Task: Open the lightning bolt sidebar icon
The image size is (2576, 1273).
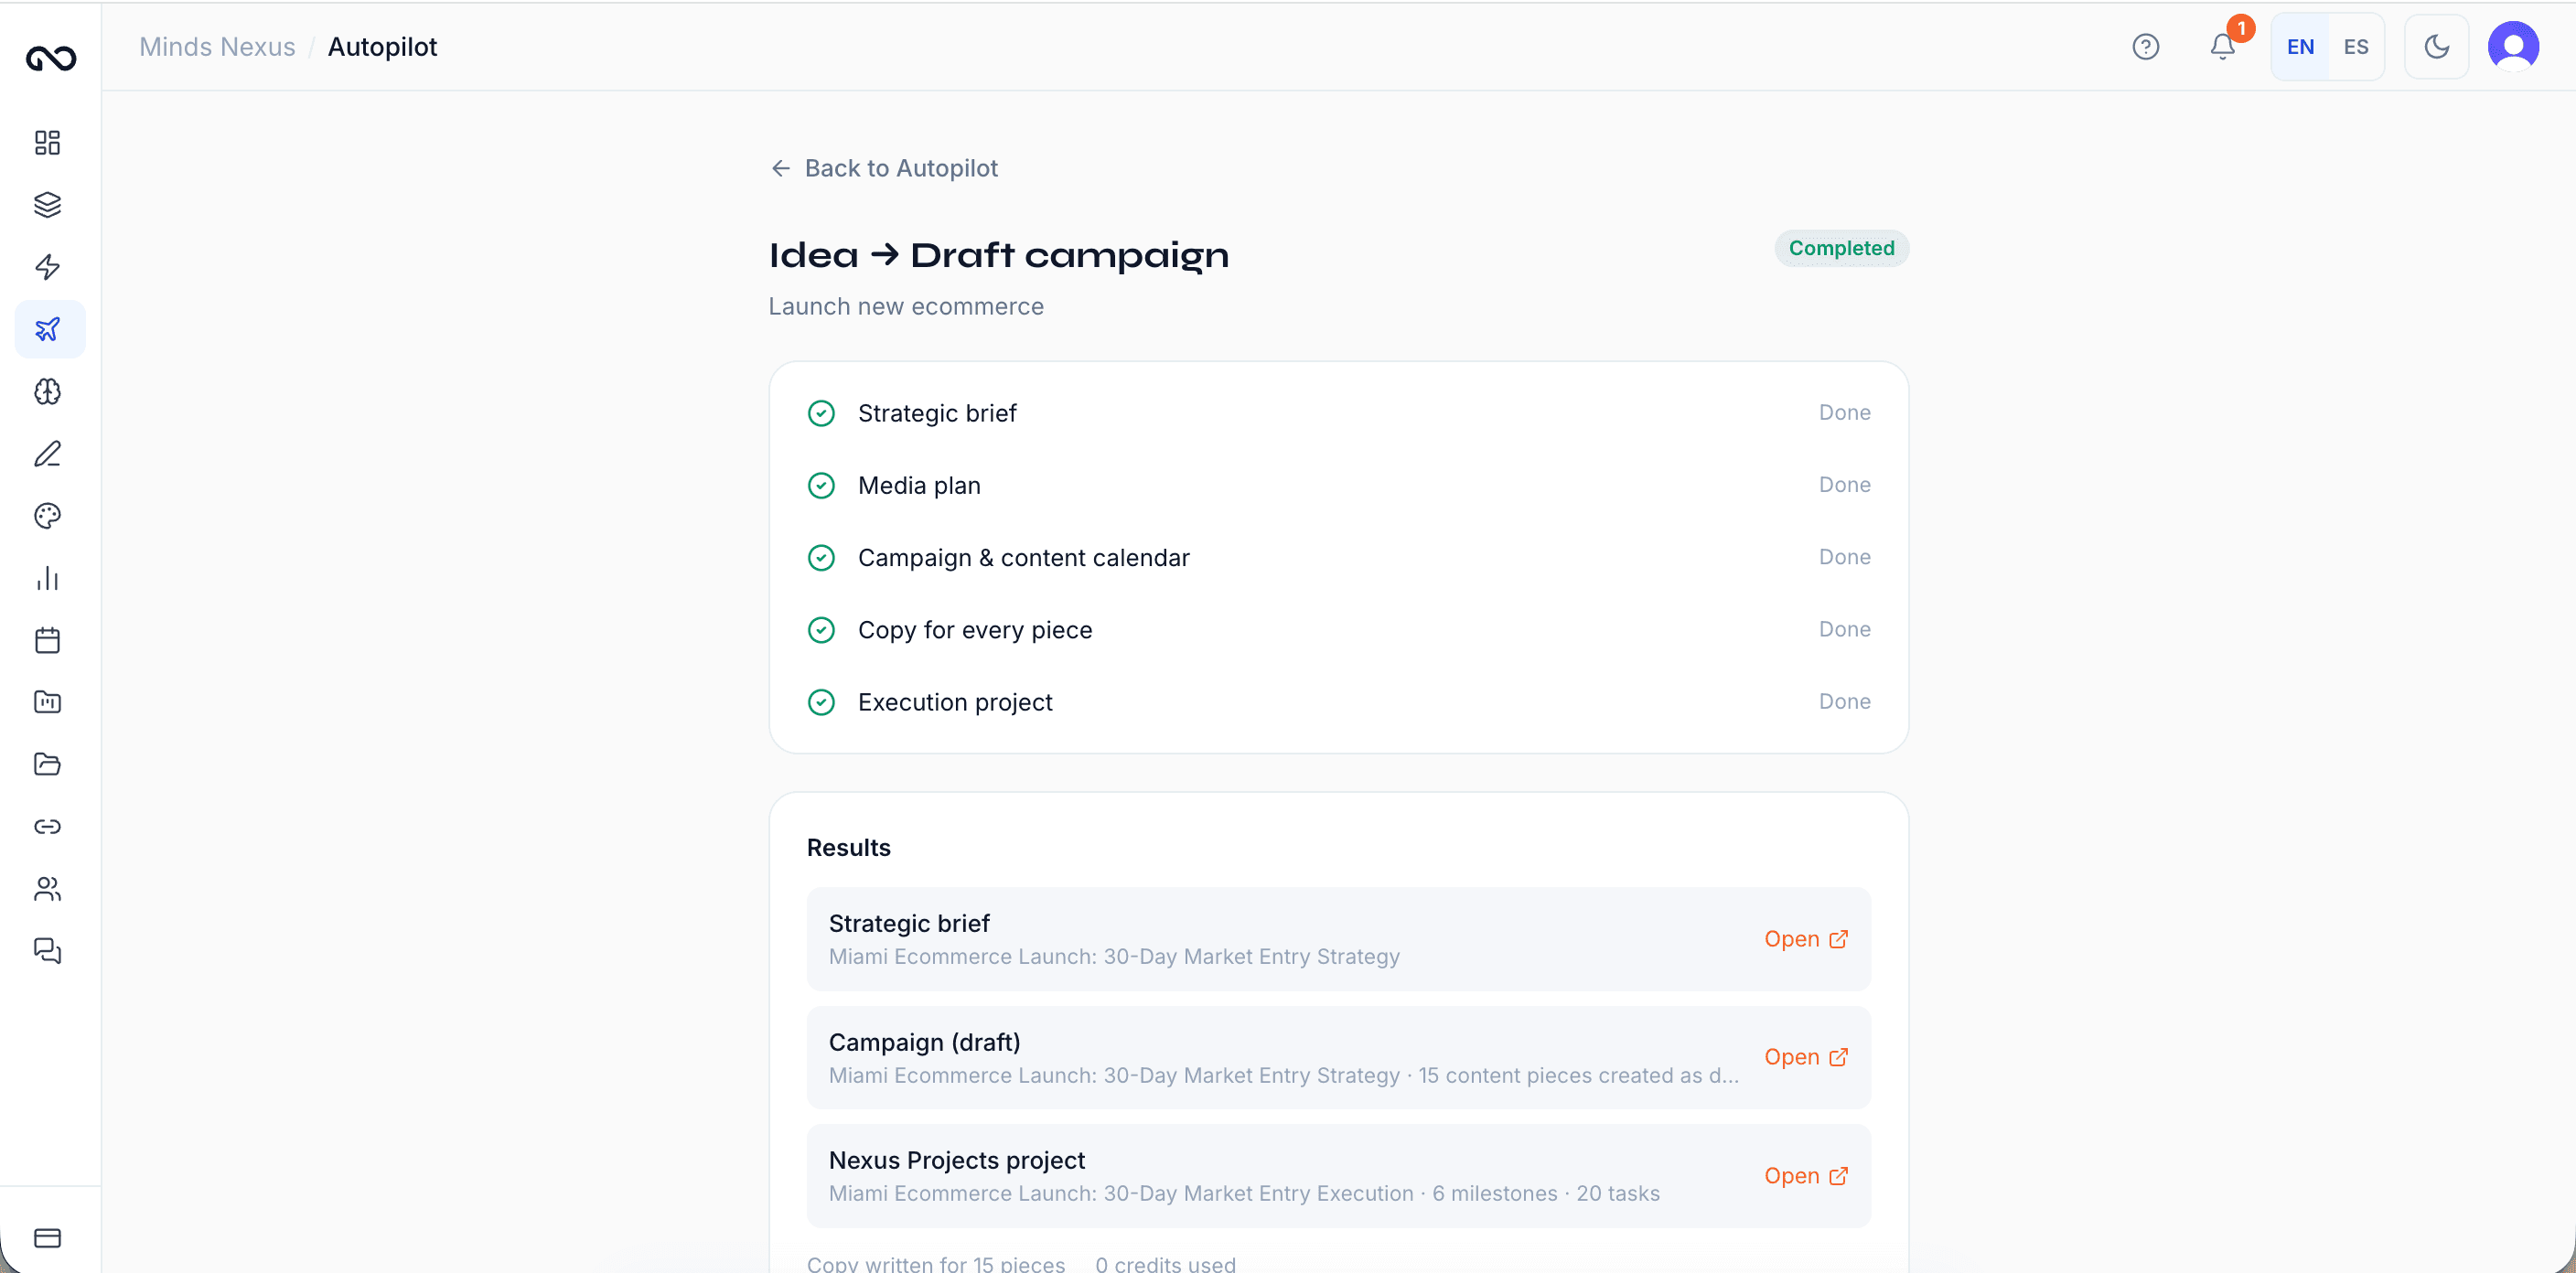Action: pyautogui.click(x=47, y=267)
